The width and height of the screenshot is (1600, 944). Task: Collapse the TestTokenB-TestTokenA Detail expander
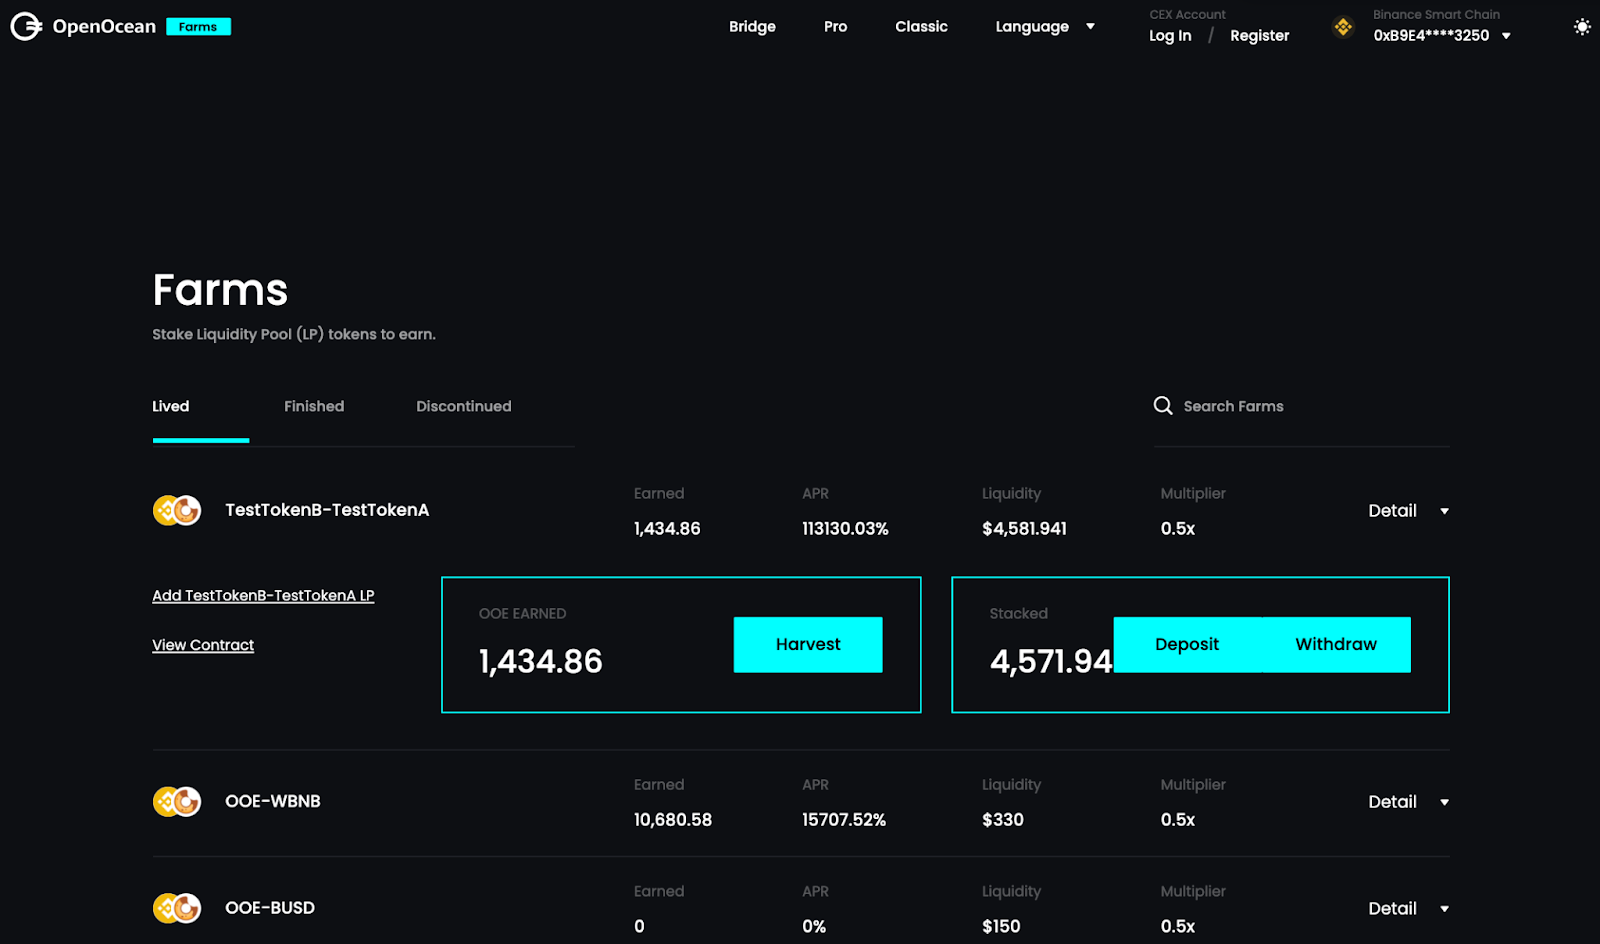[x=1408, y=510]
